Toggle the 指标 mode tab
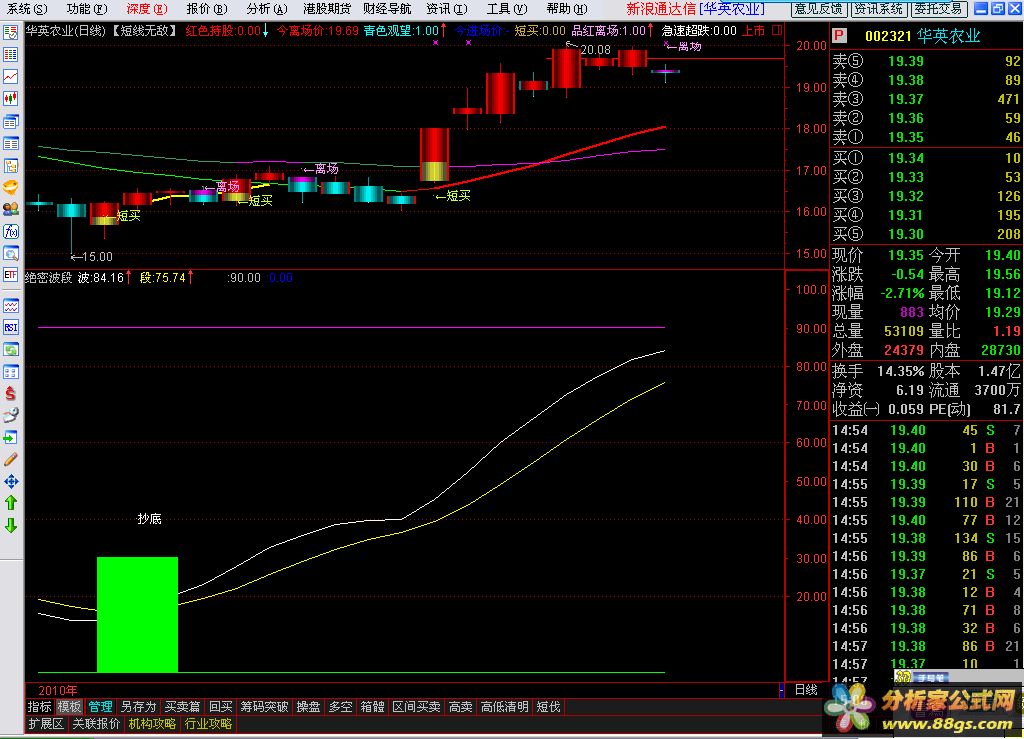This screenshot has width=1024, height=739. click(40, 706)
